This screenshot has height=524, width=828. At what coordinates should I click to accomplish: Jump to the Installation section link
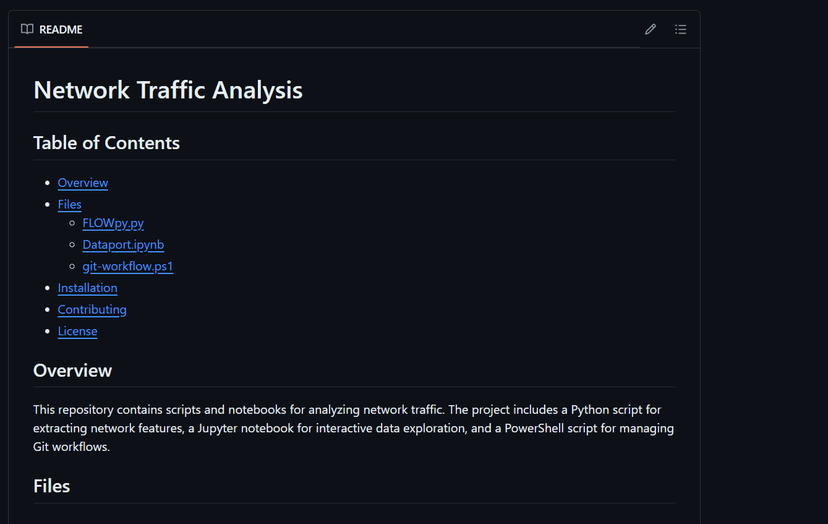coord(88,288)
